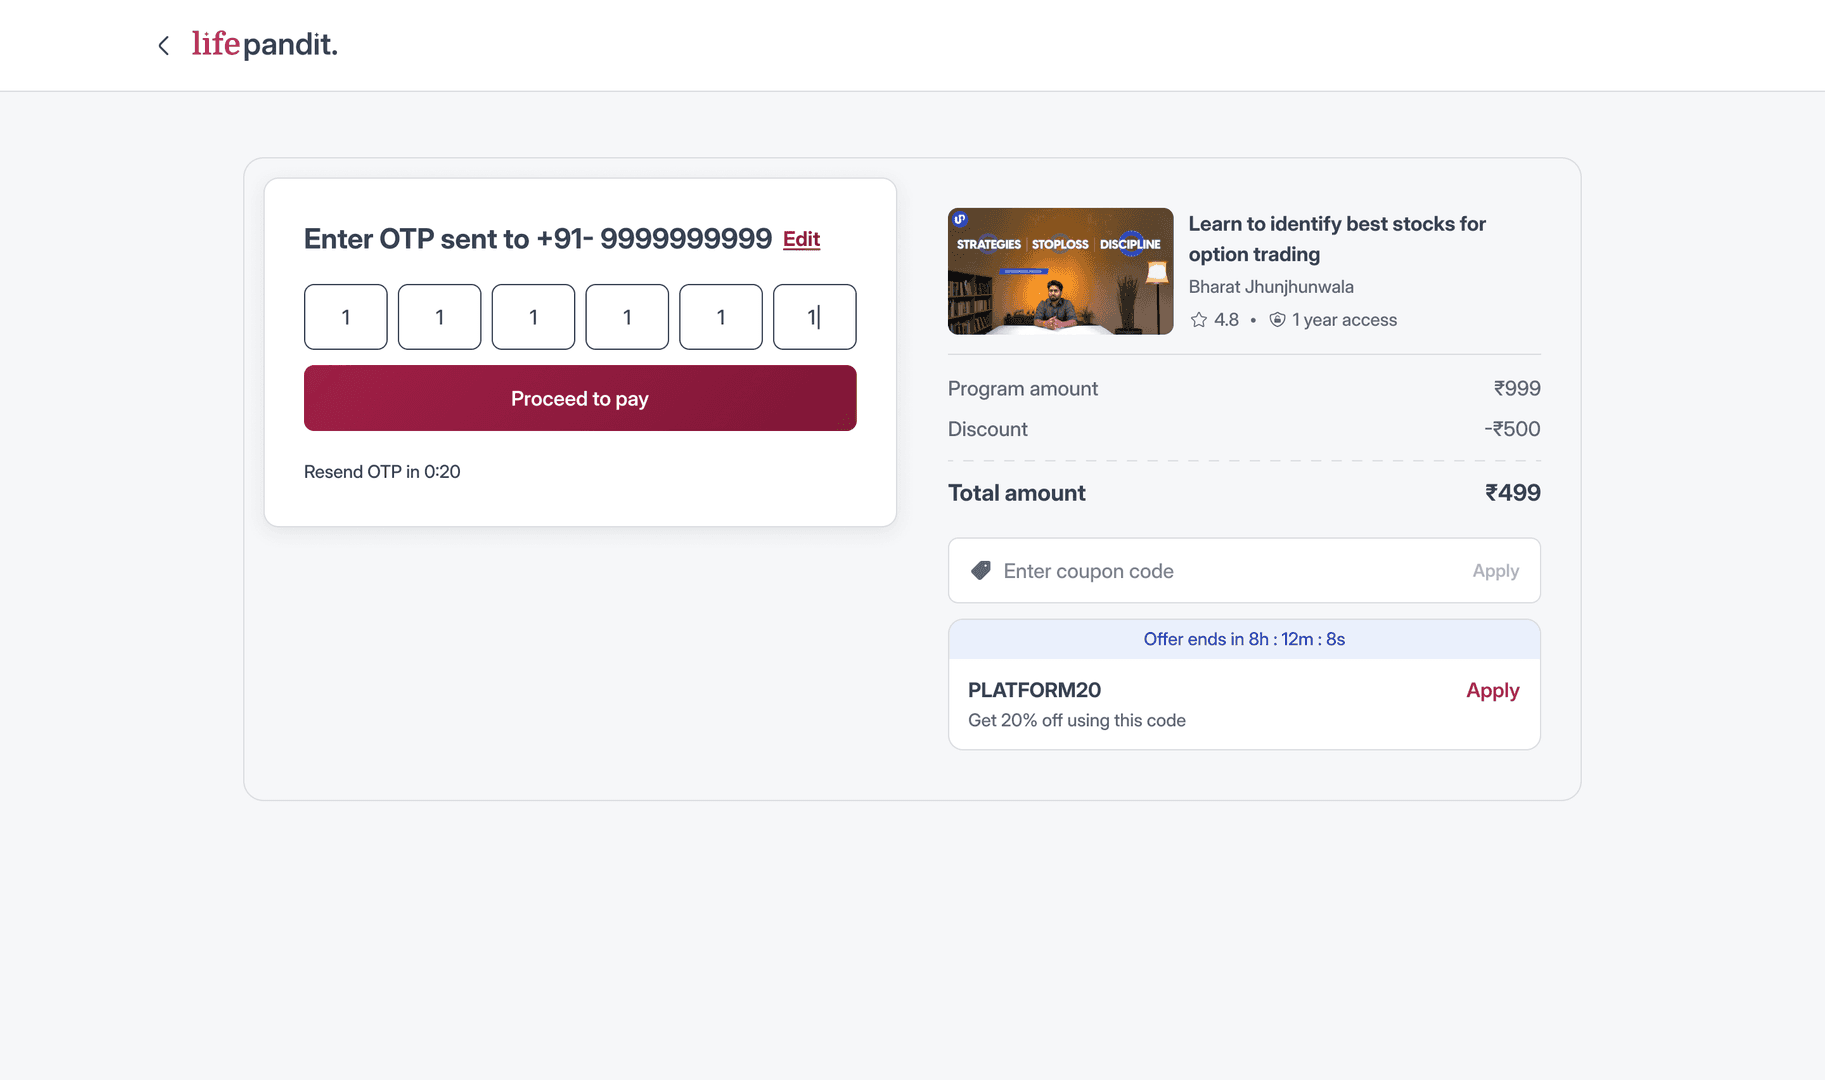Image resolution: width=1825 pixels, height=1080 pixels.
Task: Click the Offer ends countdown banner
Action: tap(1244, 640)
